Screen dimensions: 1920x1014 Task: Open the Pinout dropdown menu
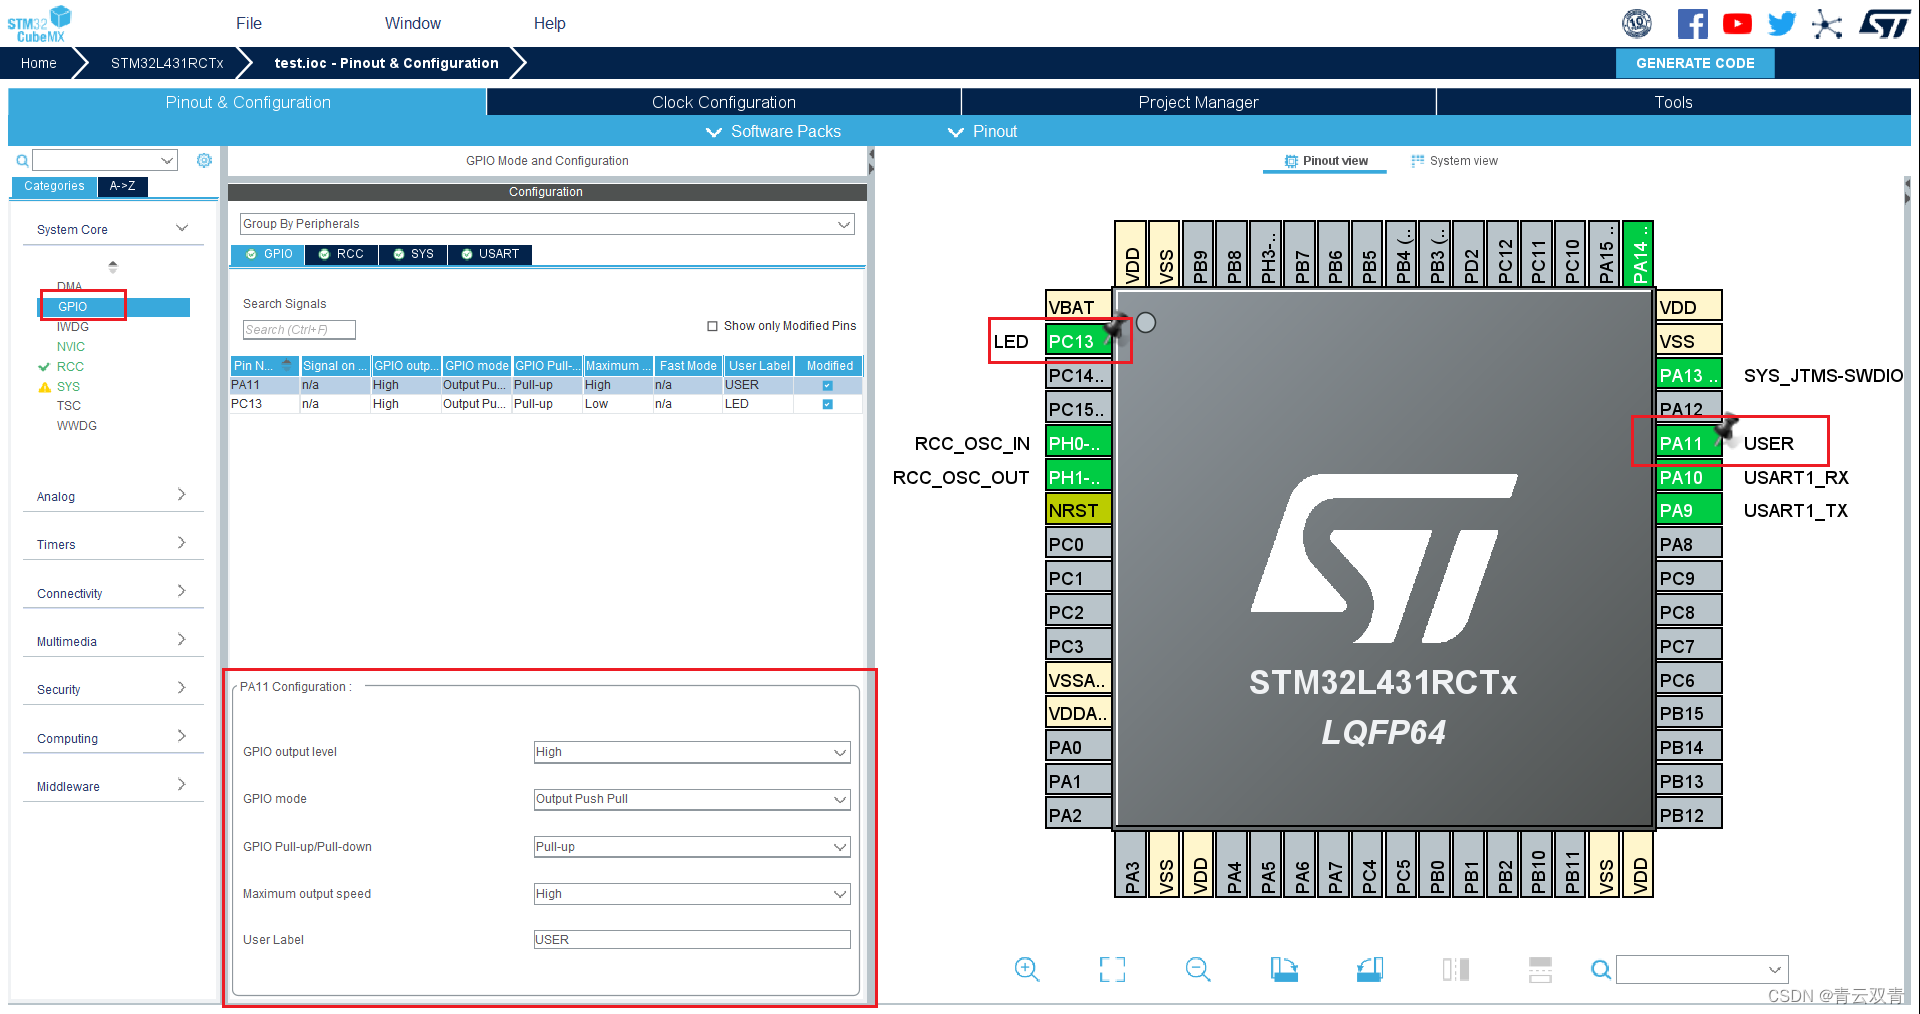[x=983, y=132]
